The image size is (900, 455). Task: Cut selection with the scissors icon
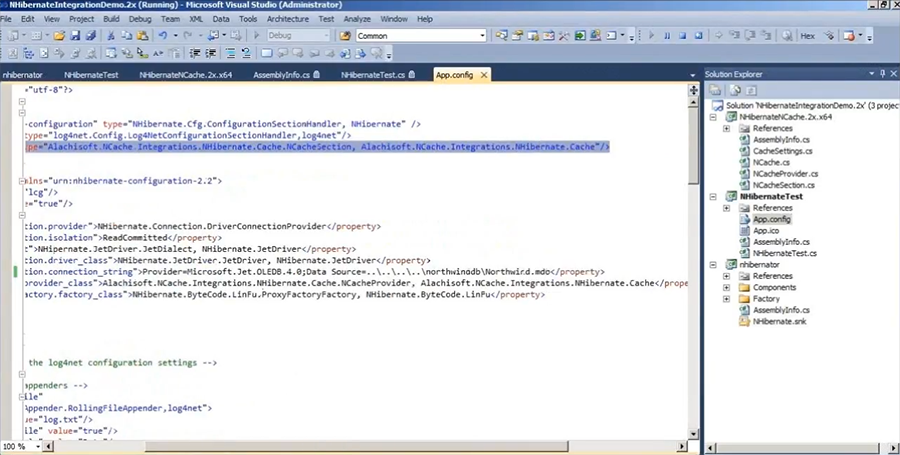[x=111, y=36]
